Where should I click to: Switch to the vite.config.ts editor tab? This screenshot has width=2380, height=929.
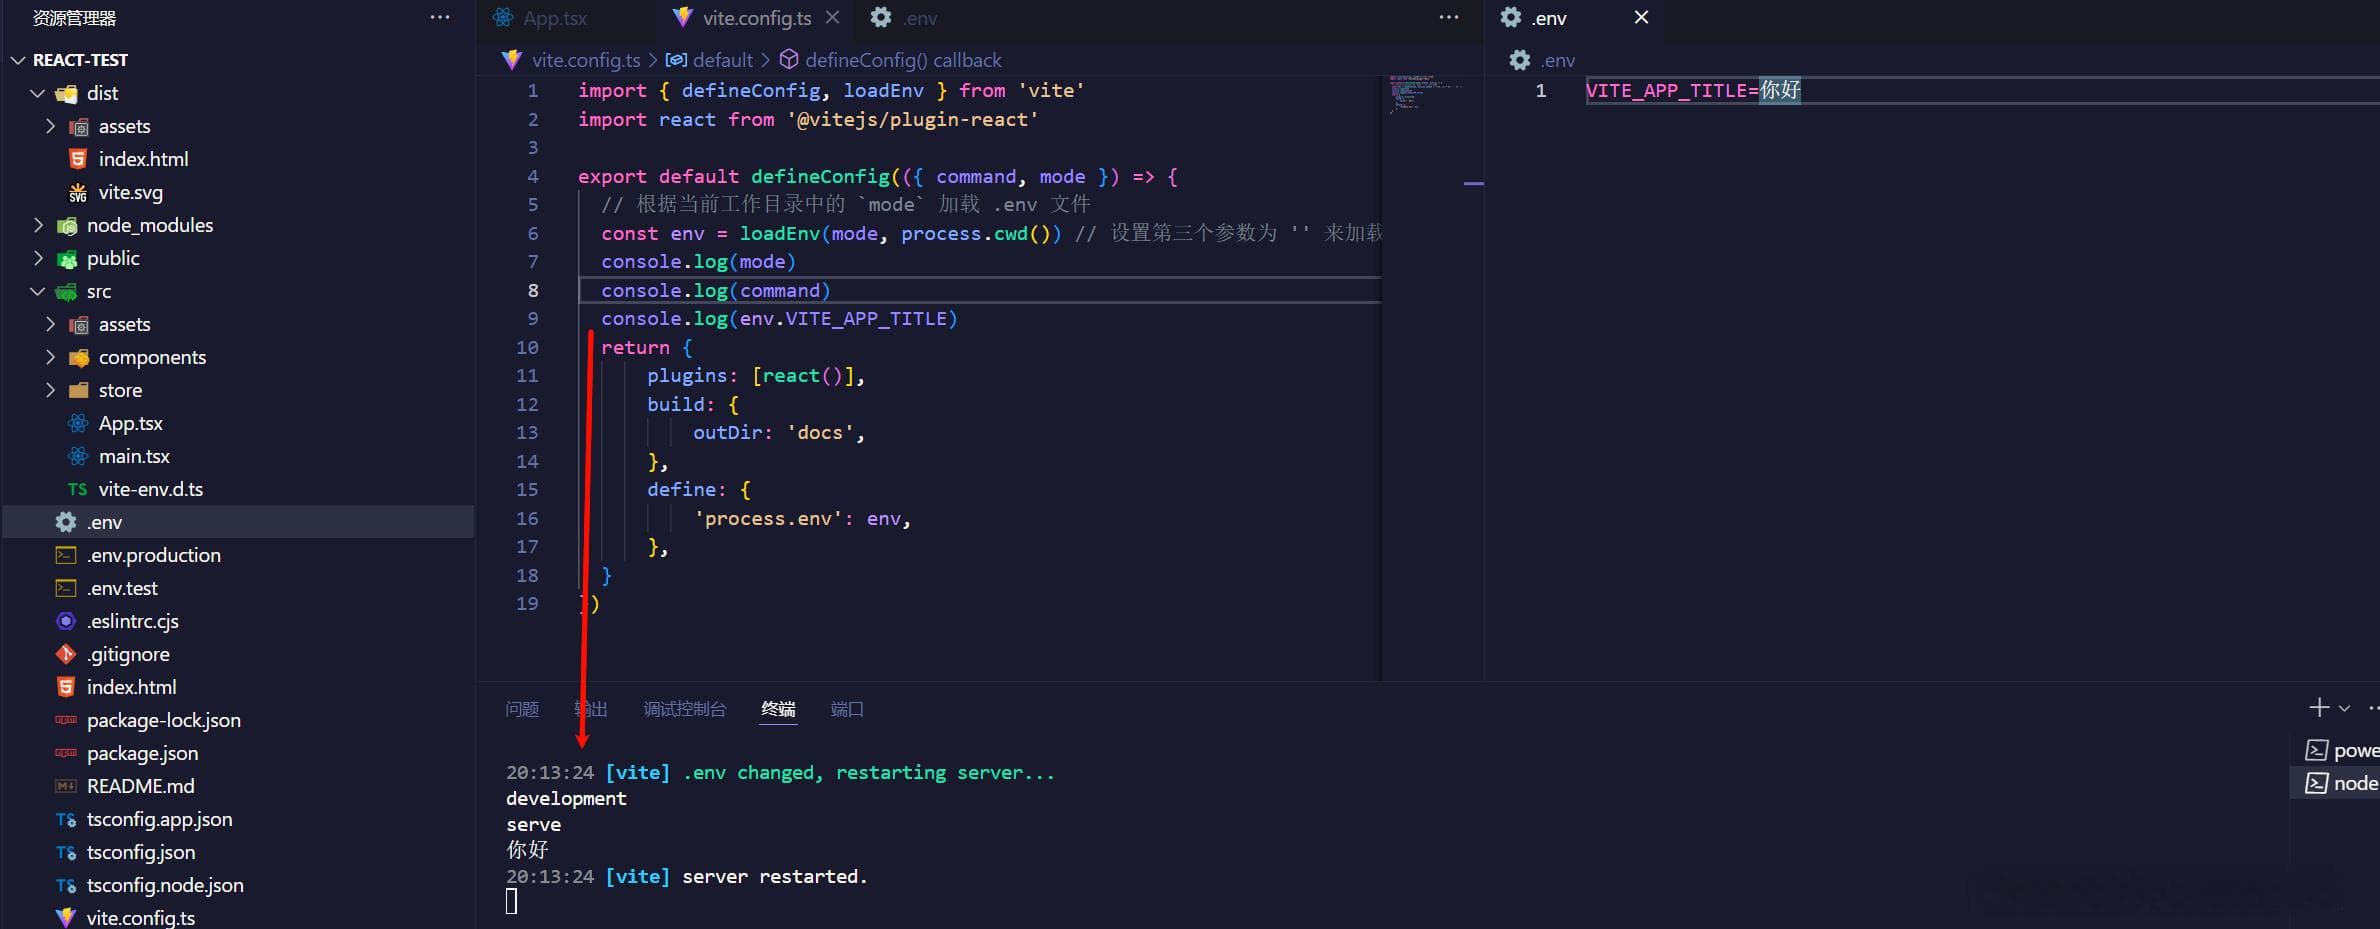pos(757,18)
